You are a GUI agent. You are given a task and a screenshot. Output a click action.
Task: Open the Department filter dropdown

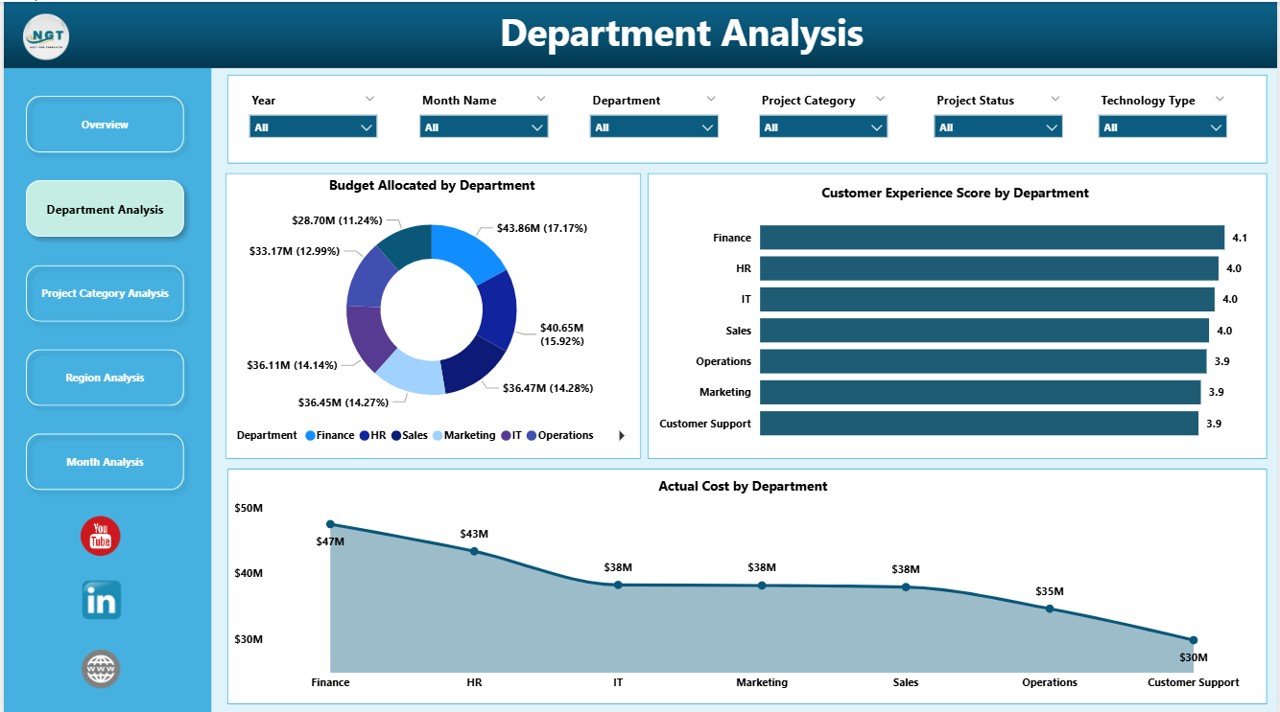[x=706, y=127]
